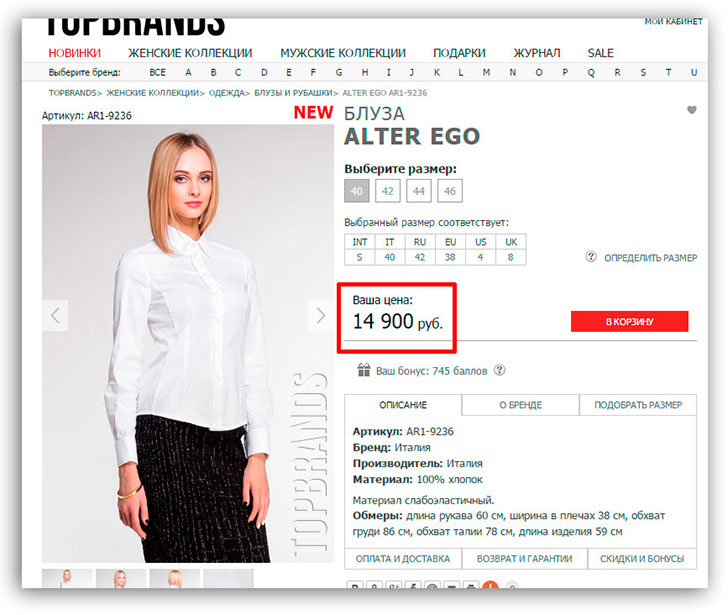Click the gift icon near bonus text
This screenshot has height=615, width=728.
coord(364,370)
